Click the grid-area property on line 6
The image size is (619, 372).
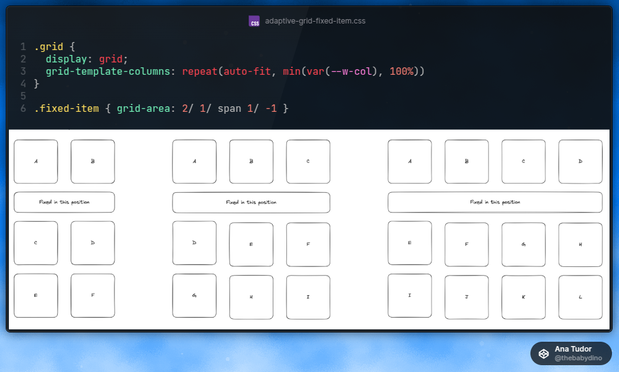(x=143, y=108)
